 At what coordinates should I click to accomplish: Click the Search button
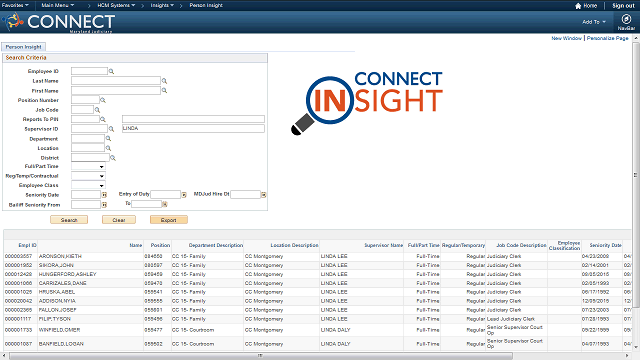coord(69,220)
